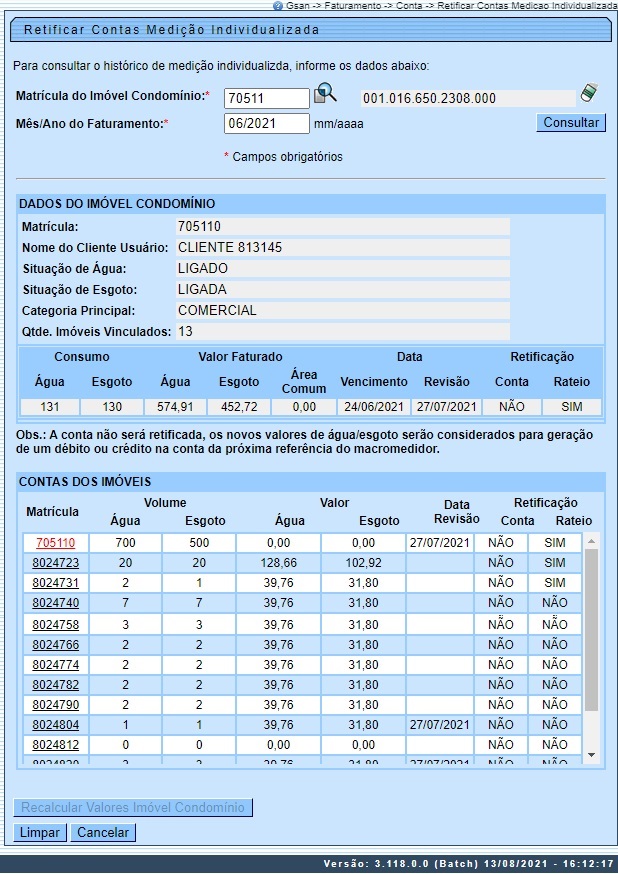Open the 8024740 account link
The width and height of the screenshot is (618, 874).
tap(55, 603)
